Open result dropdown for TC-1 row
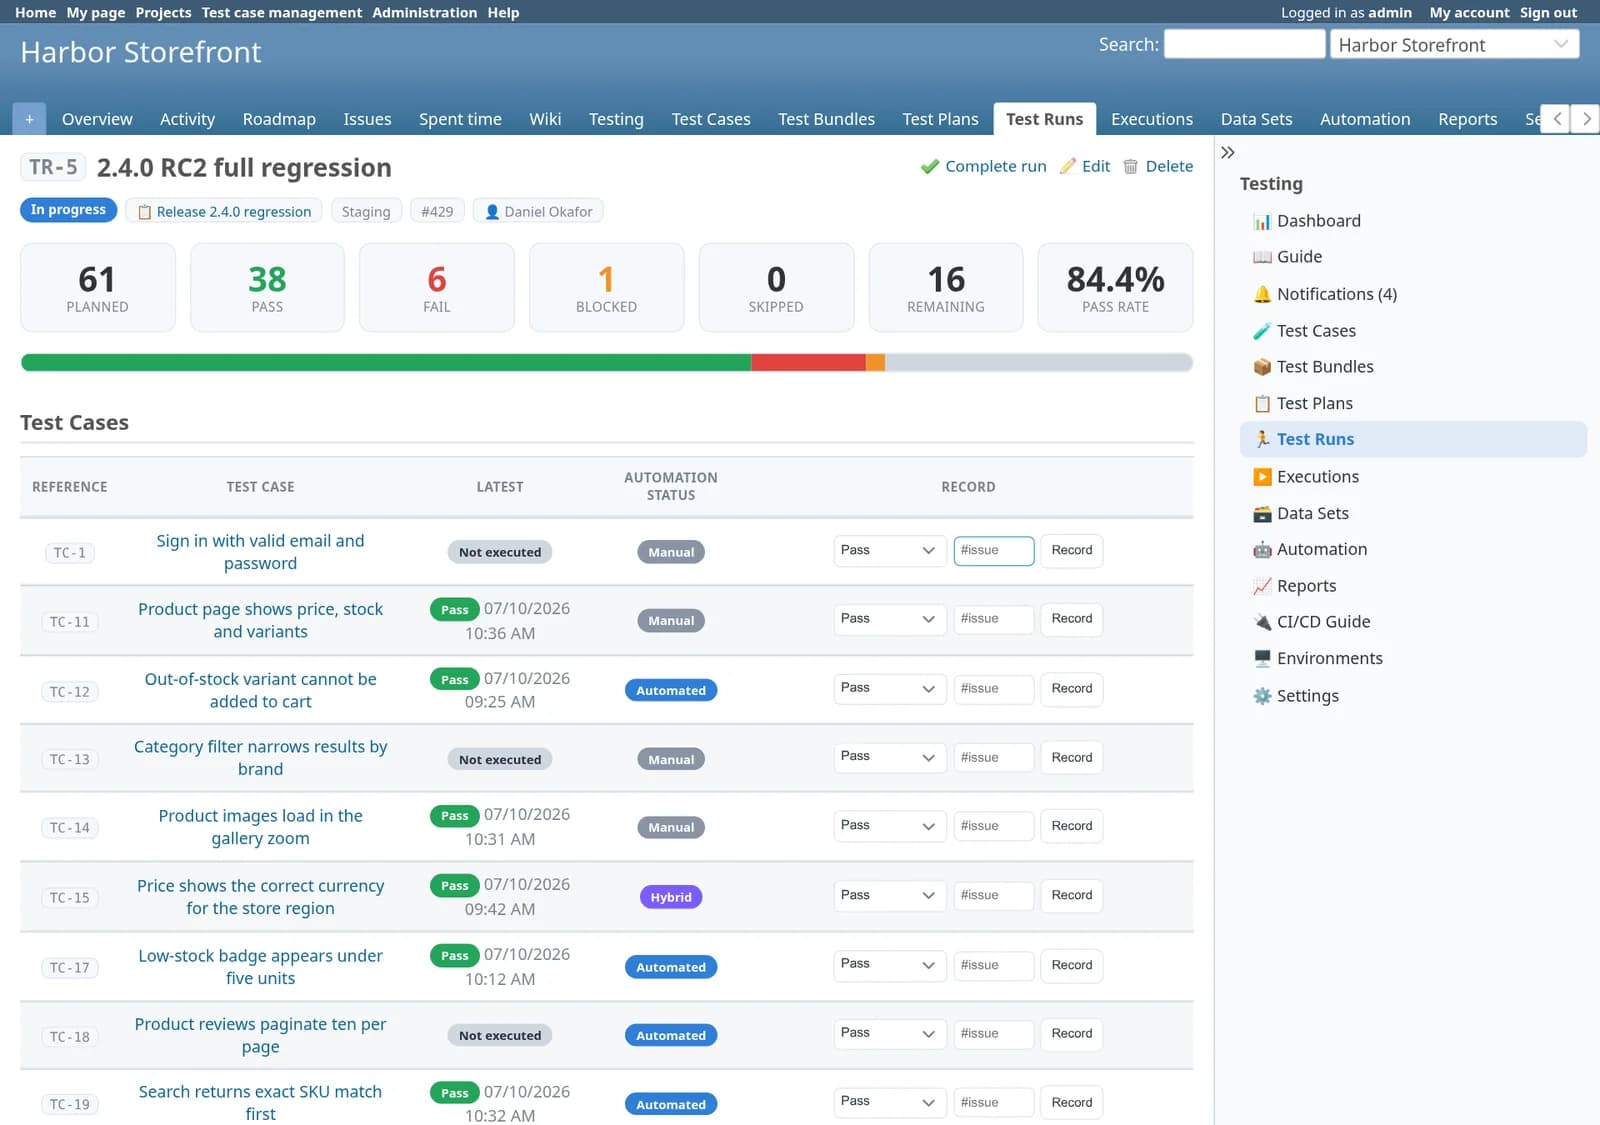The image size is (1600, 1125). 890,551
